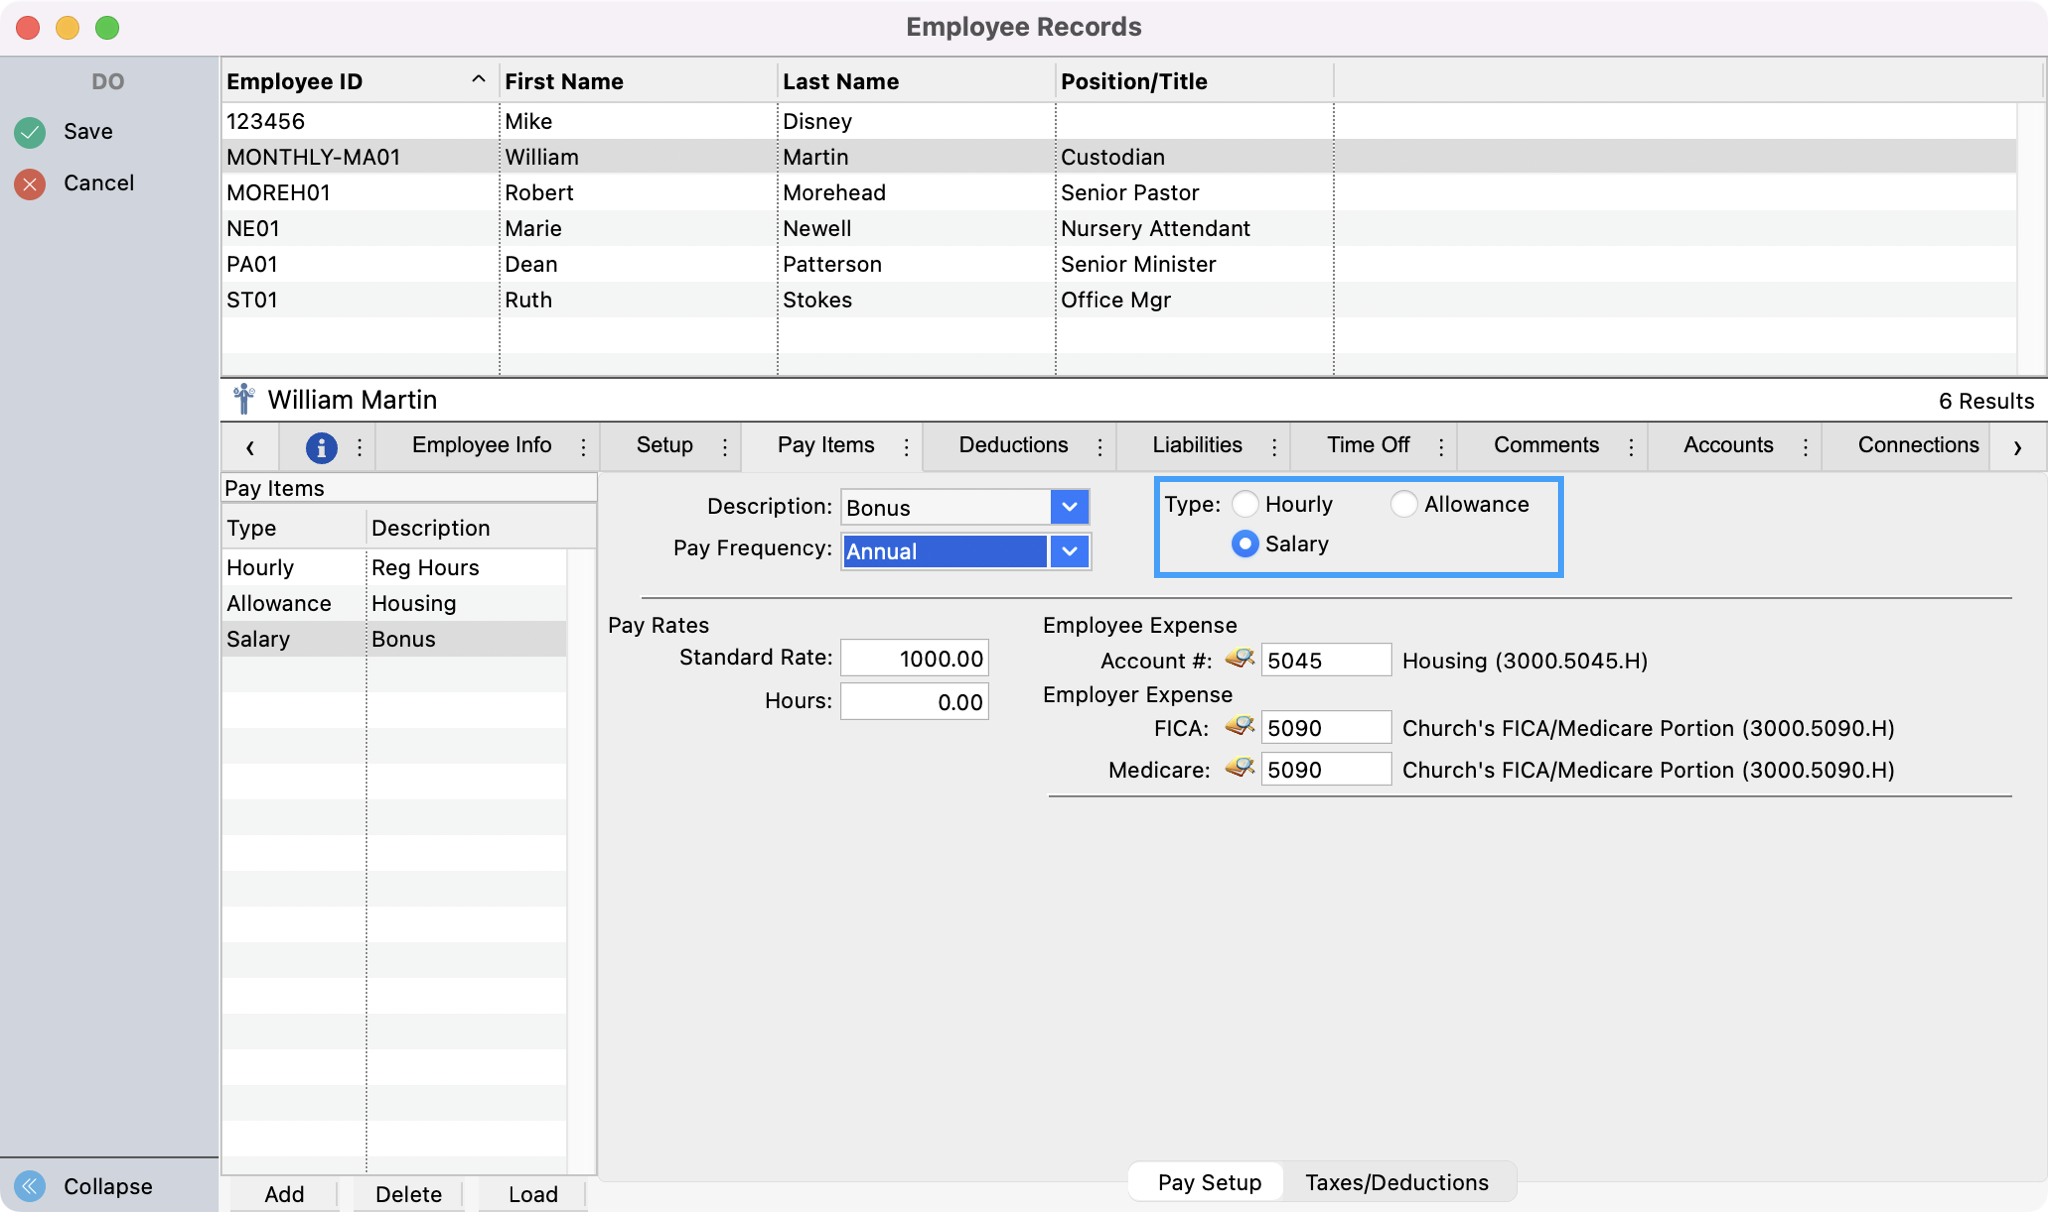The width and height of the screenshot is (2048, 1212).
Task: Open account lookup icon beside Account #
Action: pyautogui.click(x=1239, y=659)
